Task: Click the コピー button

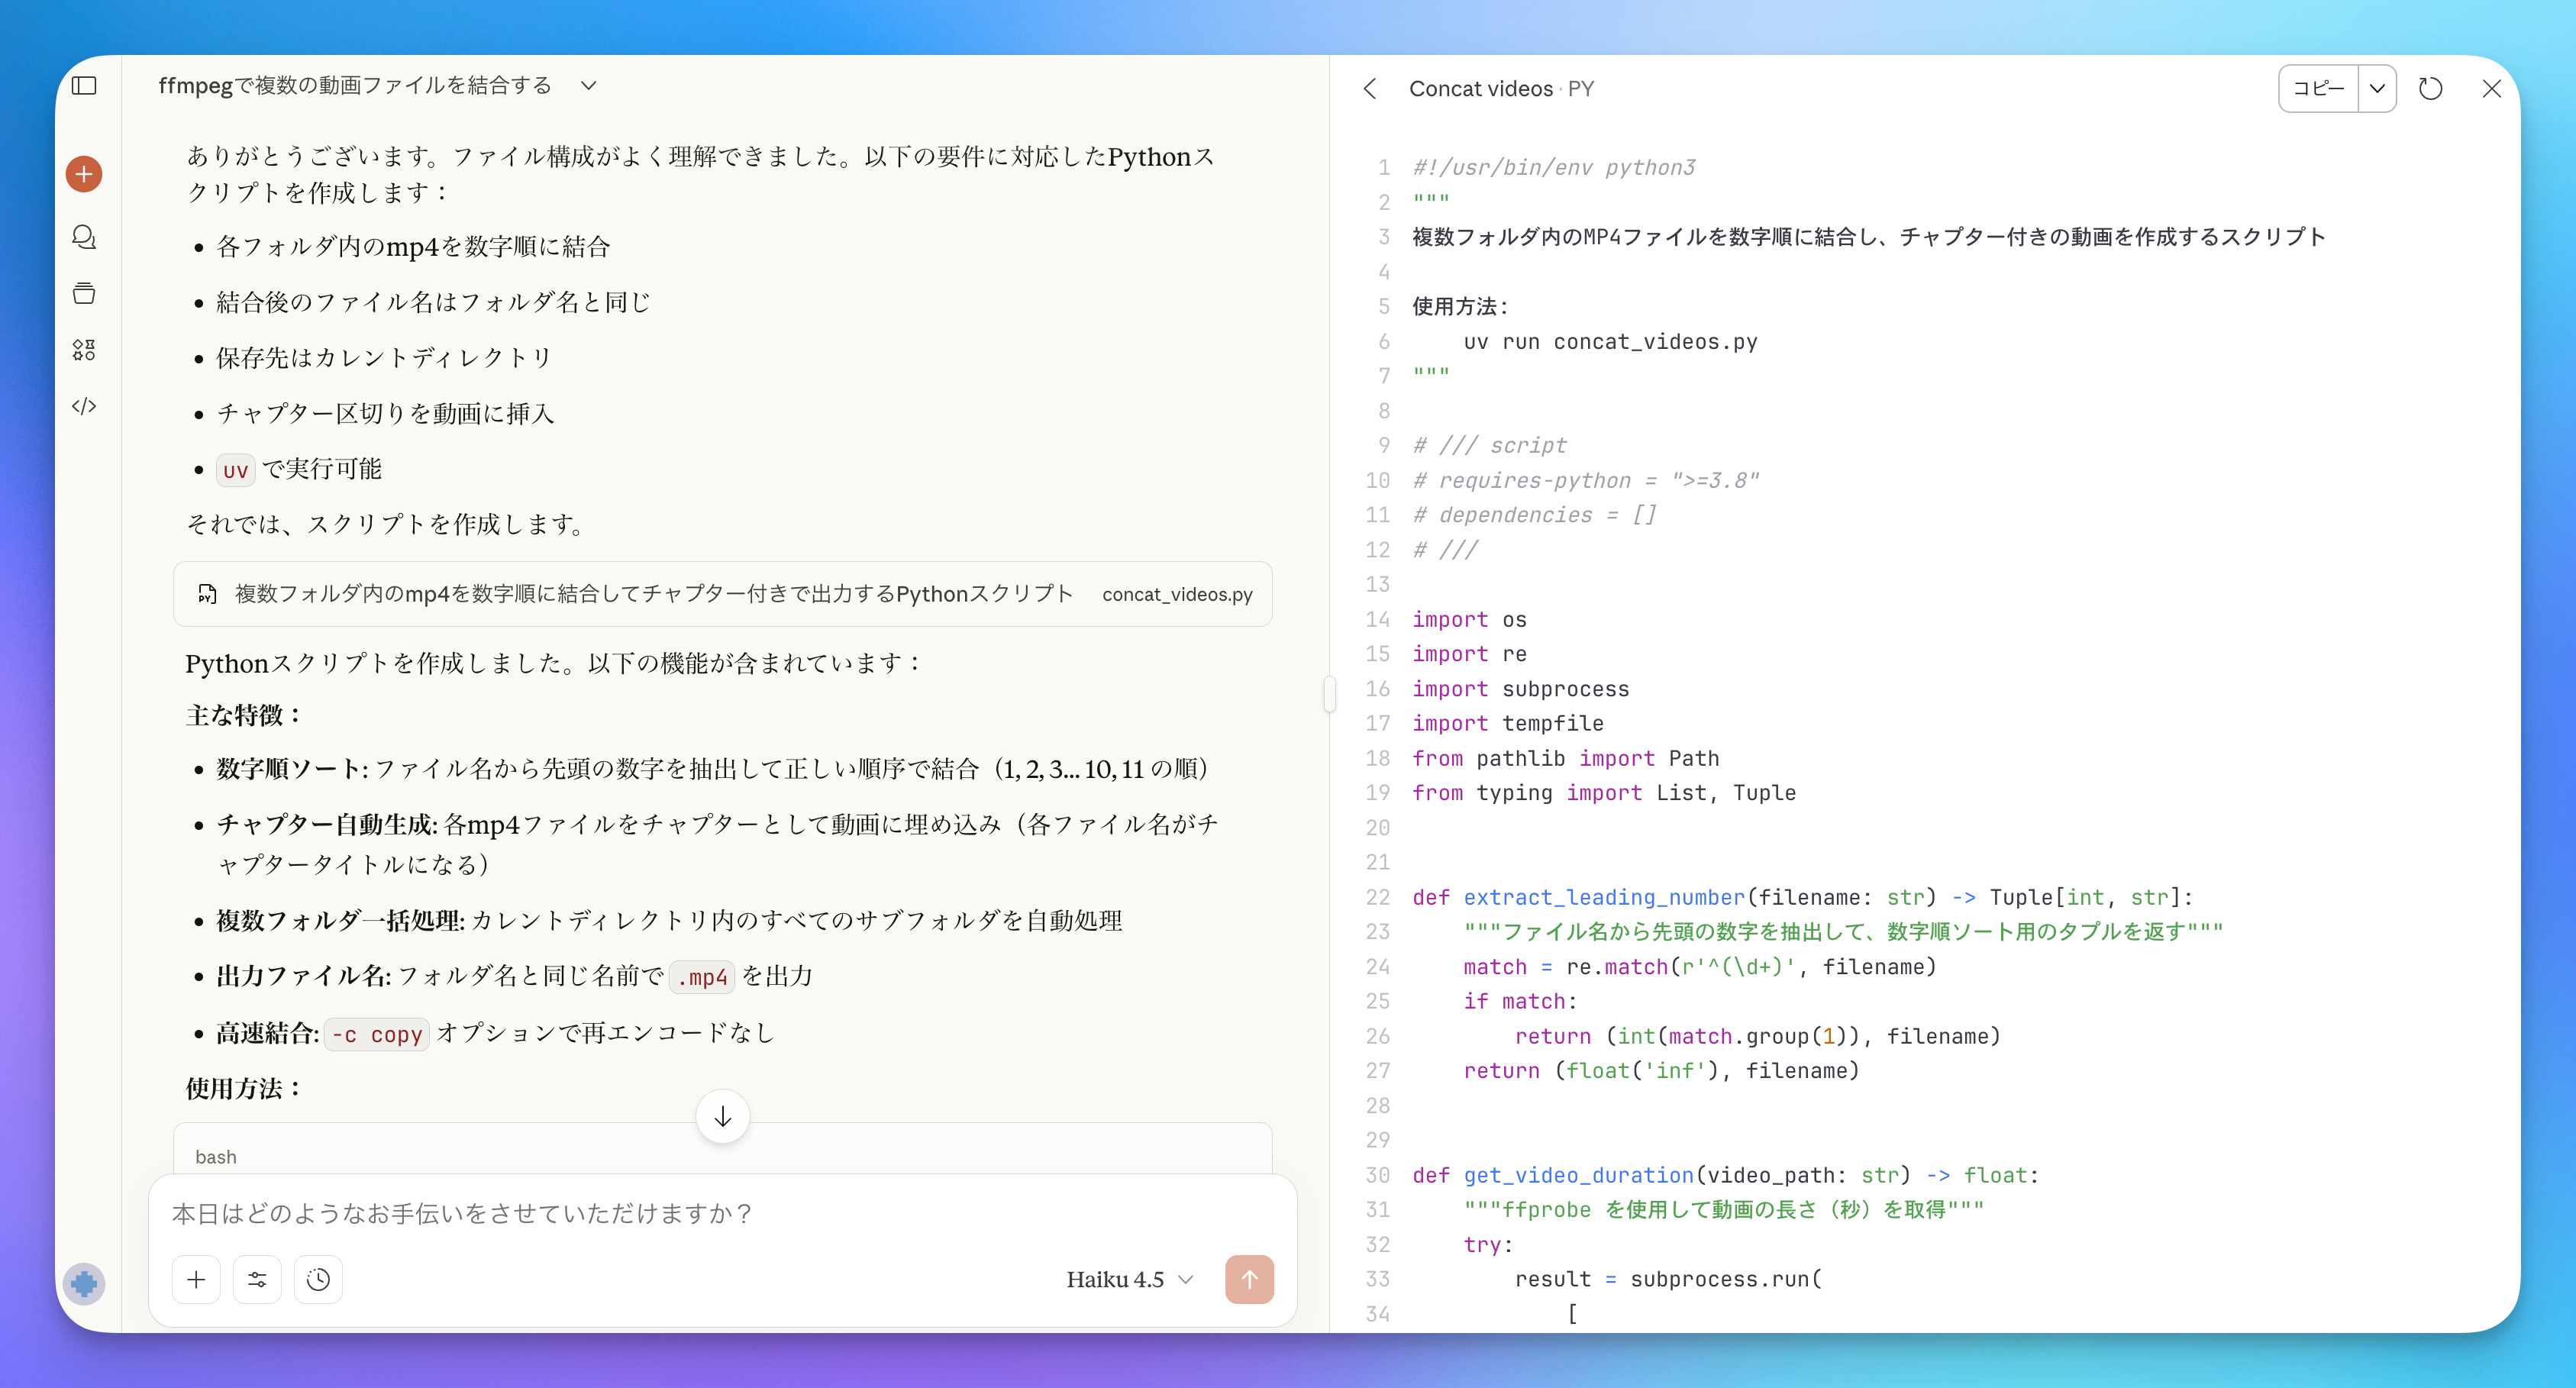Action: (x=2318, y=88)
